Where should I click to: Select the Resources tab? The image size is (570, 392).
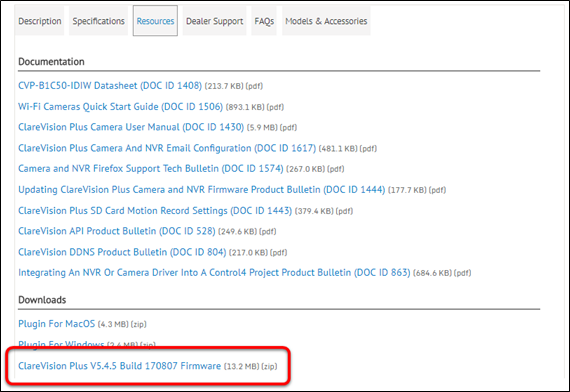click(155, 21)
